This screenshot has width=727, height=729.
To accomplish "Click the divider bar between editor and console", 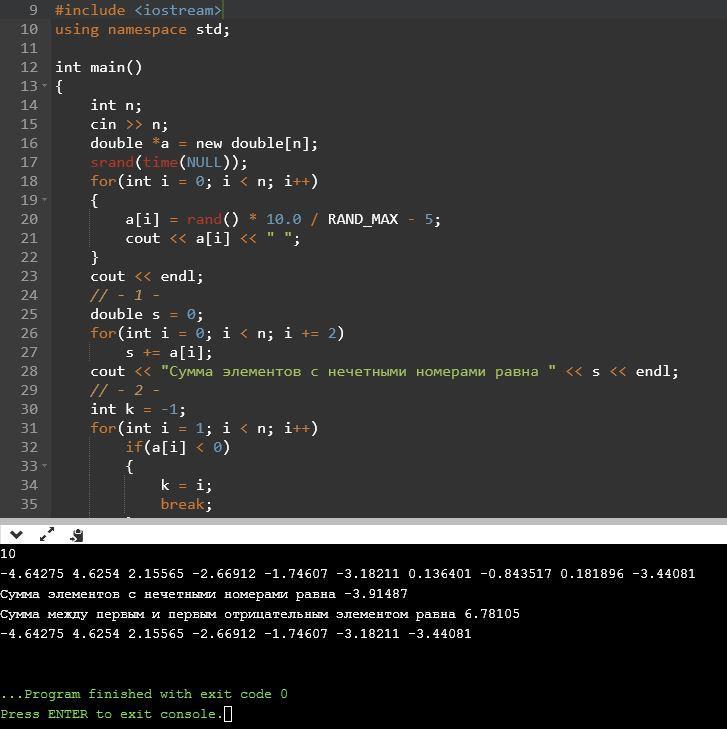I will coord(364,521).
